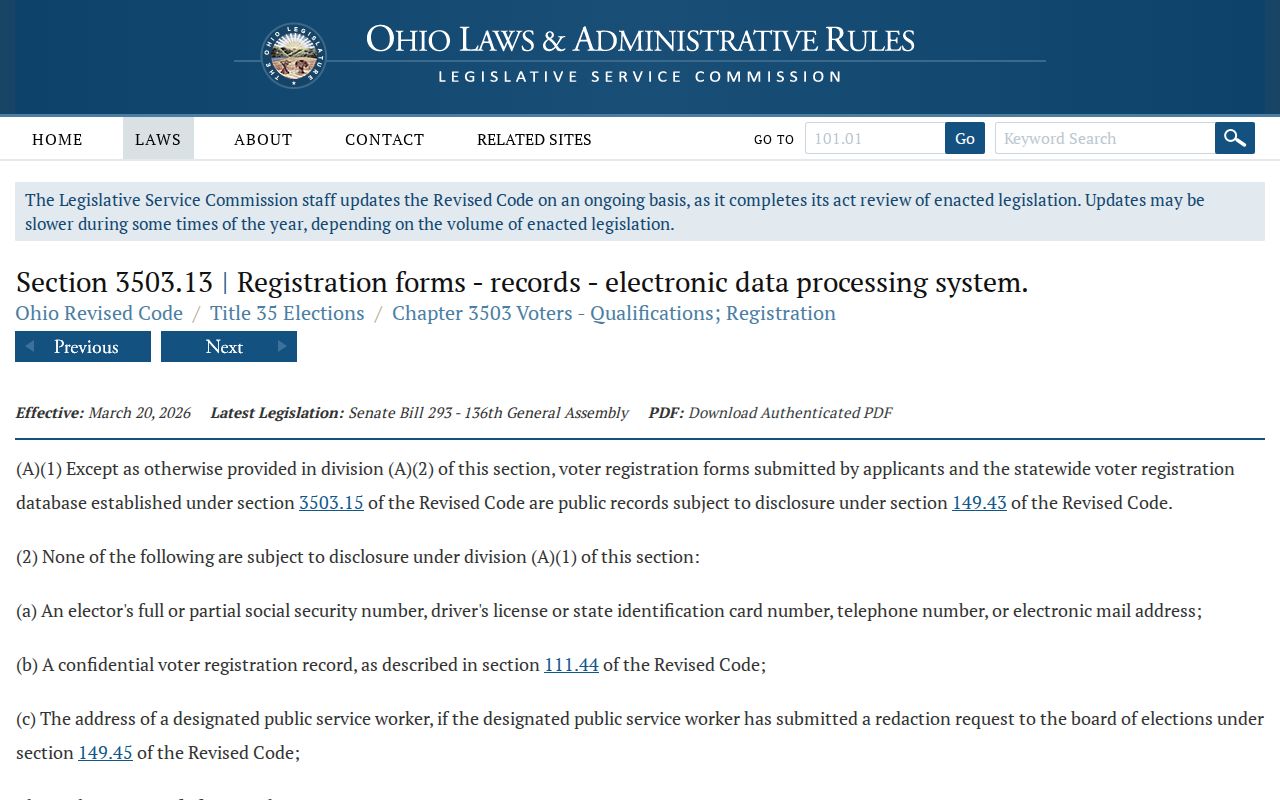Open Chapter 3503 Voters breadcrumb link

pyautogui.click(x=614, y=313)
